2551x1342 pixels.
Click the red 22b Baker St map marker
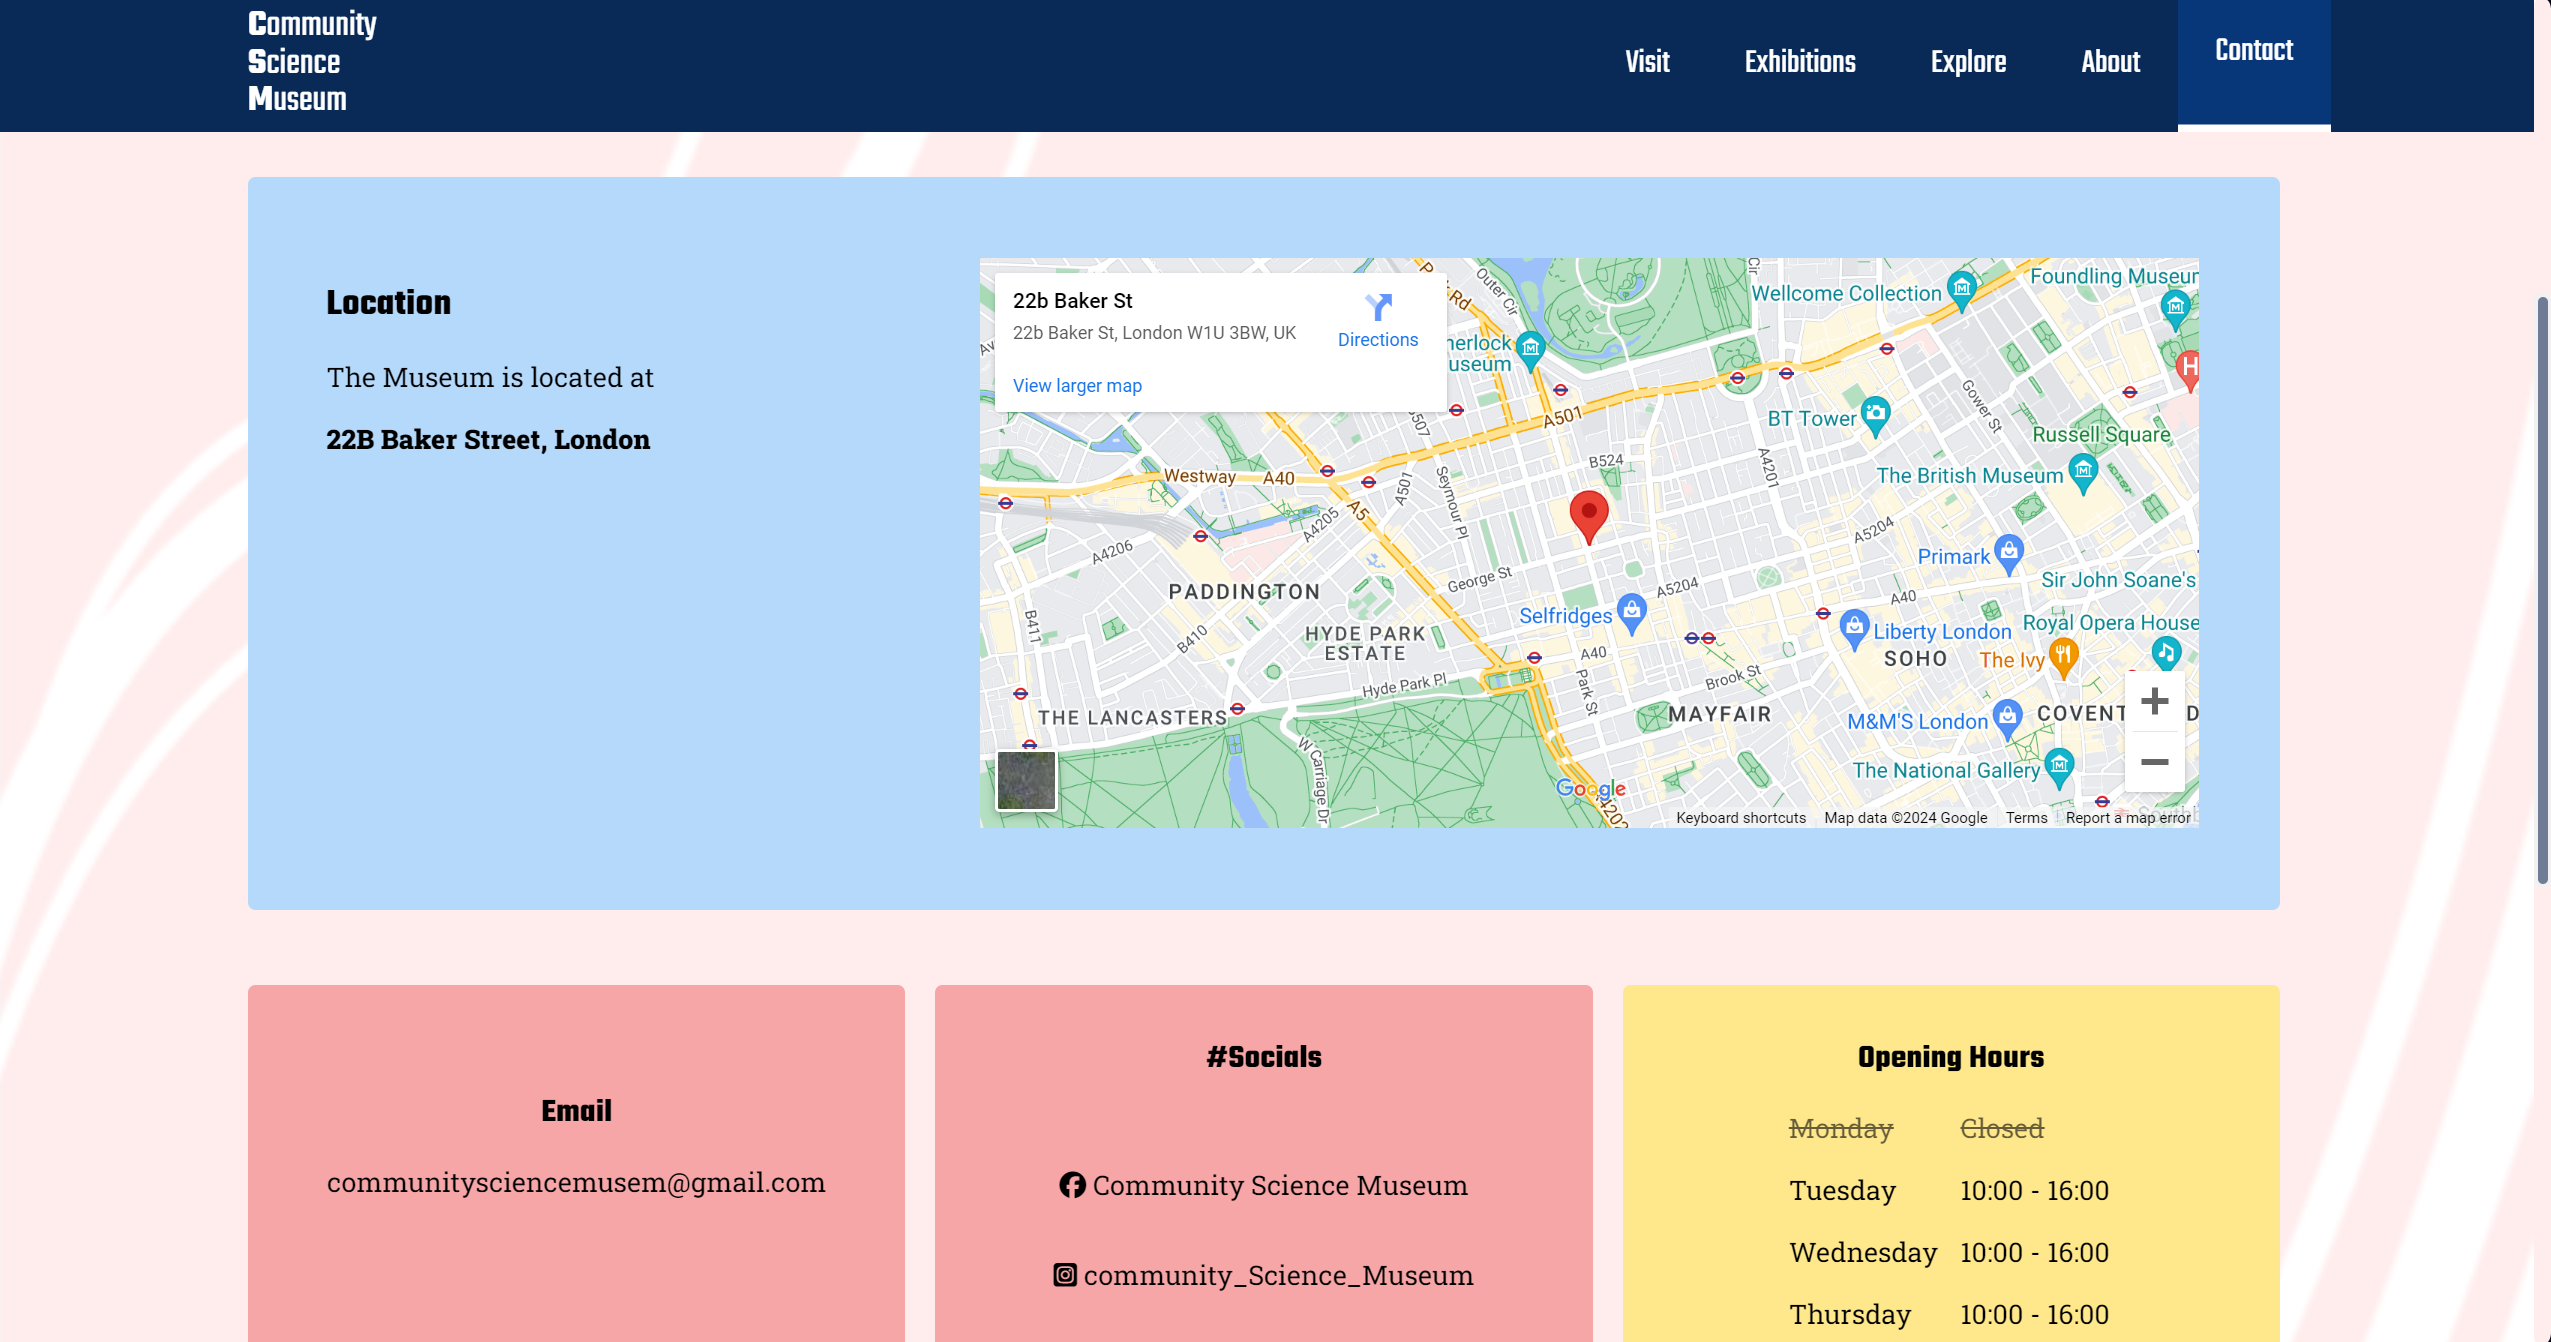(x=1590, y=512)
